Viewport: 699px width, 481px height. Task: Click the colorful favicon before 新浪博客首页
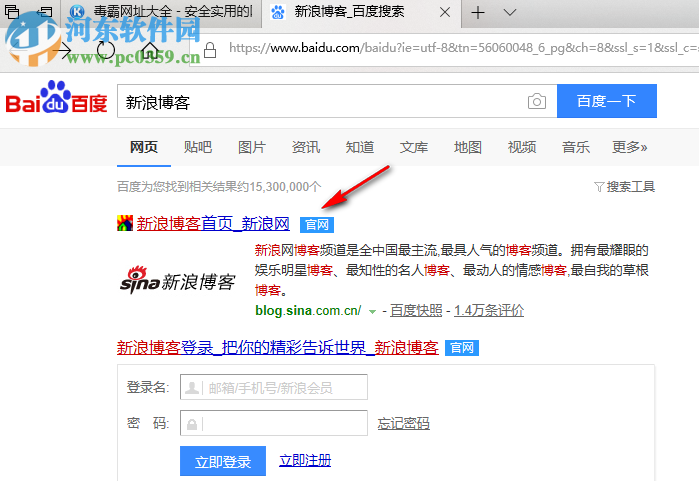tap(125, 223)
